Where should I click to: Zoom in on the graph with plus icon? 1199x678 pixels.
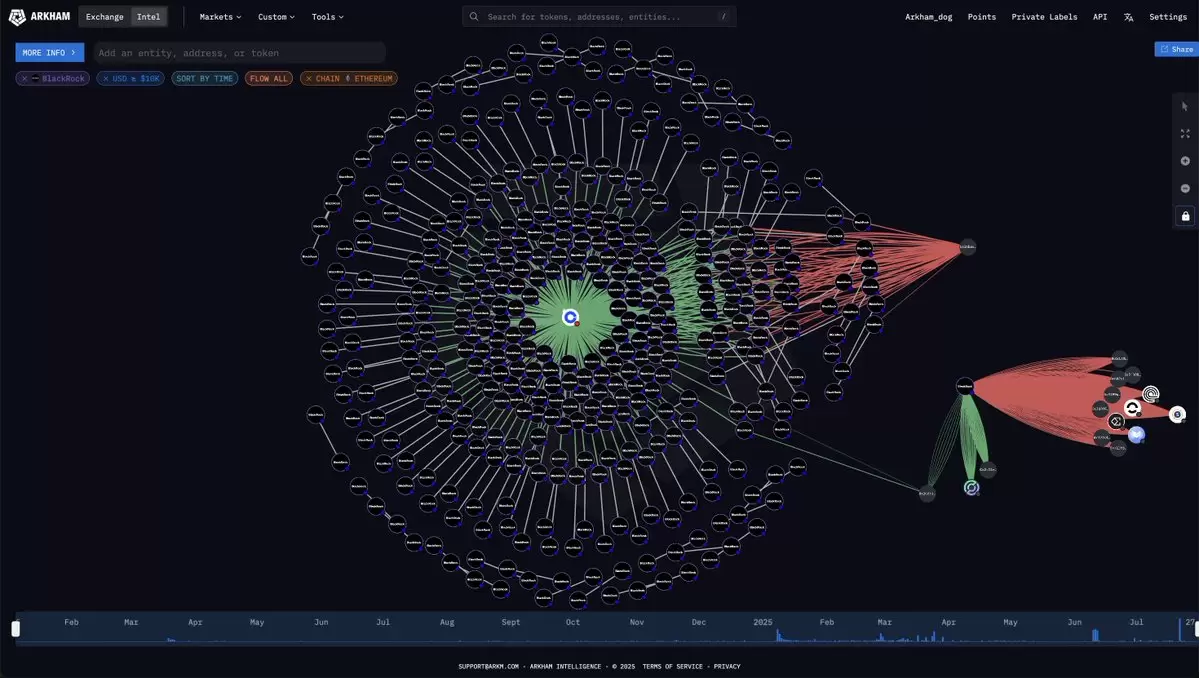[1184, 161]
